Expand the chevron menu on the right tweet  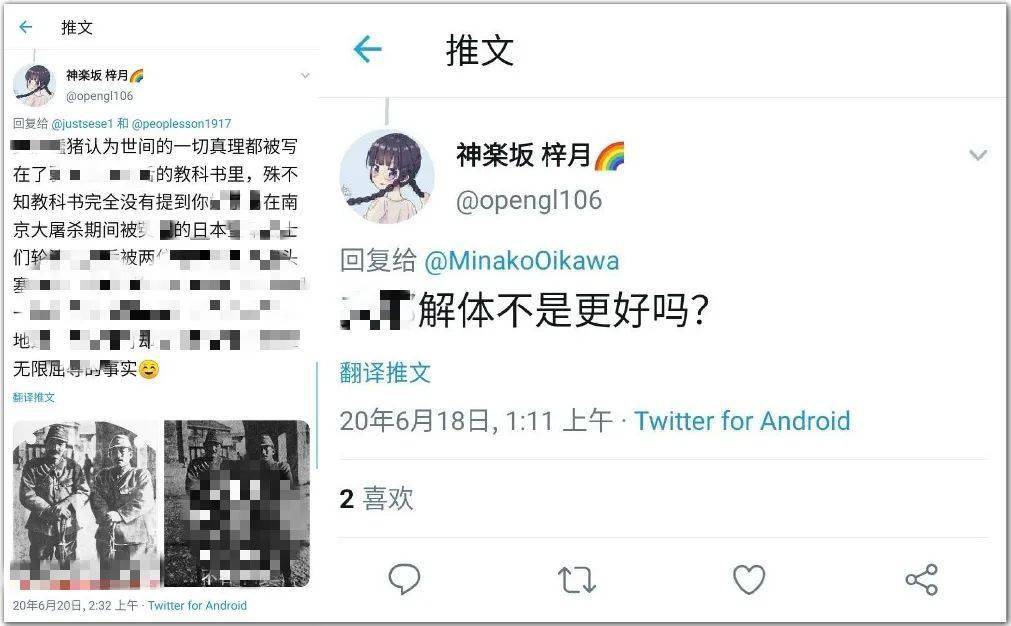pos(978,155)
